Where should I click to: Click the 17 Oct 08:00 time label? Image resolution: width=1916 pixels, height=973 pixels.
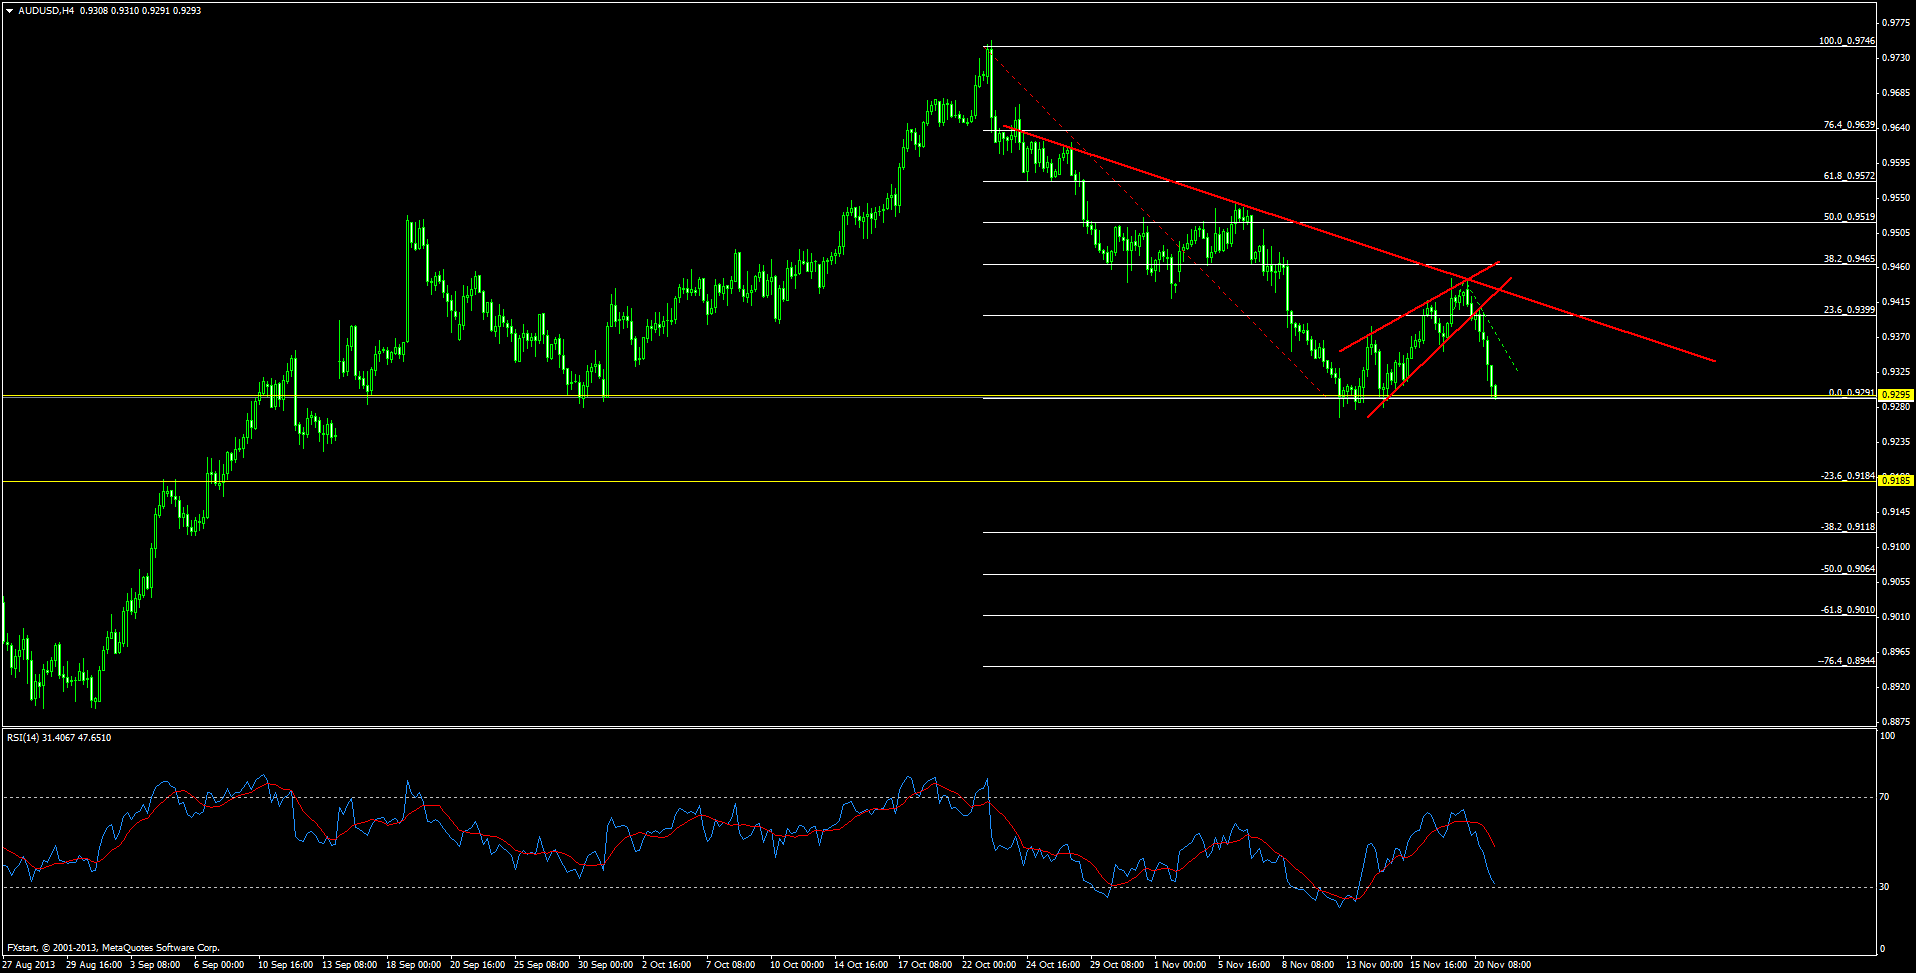tap(926, 965)
